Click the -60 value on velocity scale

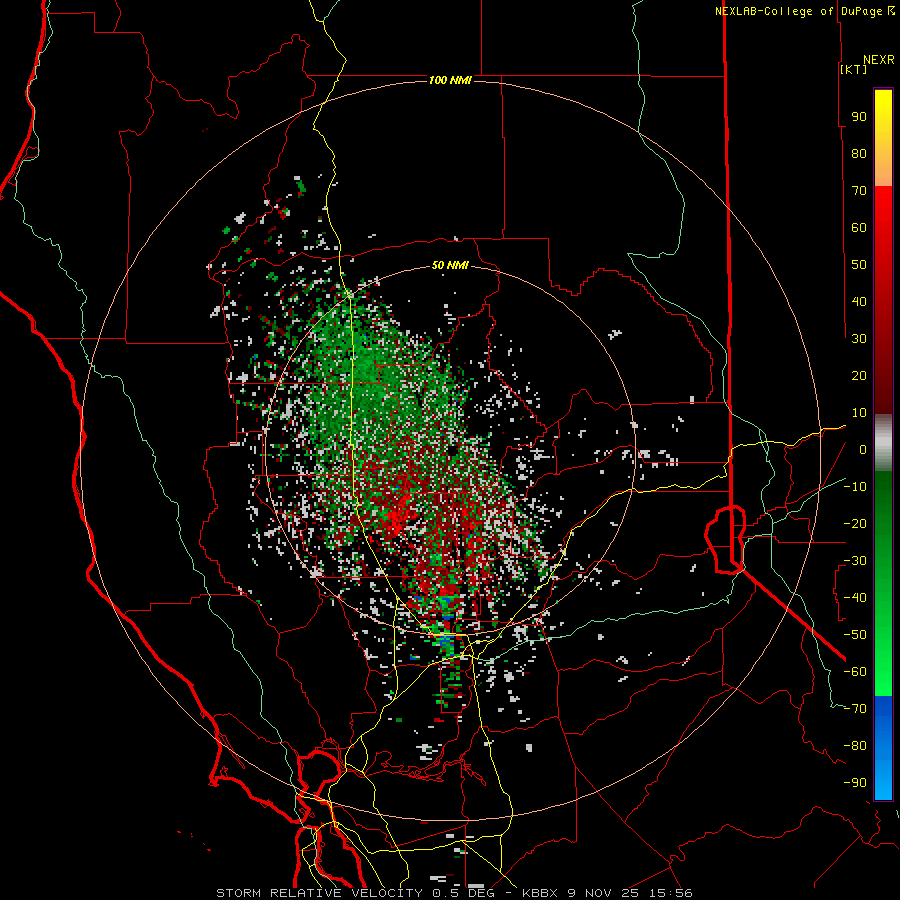[855, 672]
